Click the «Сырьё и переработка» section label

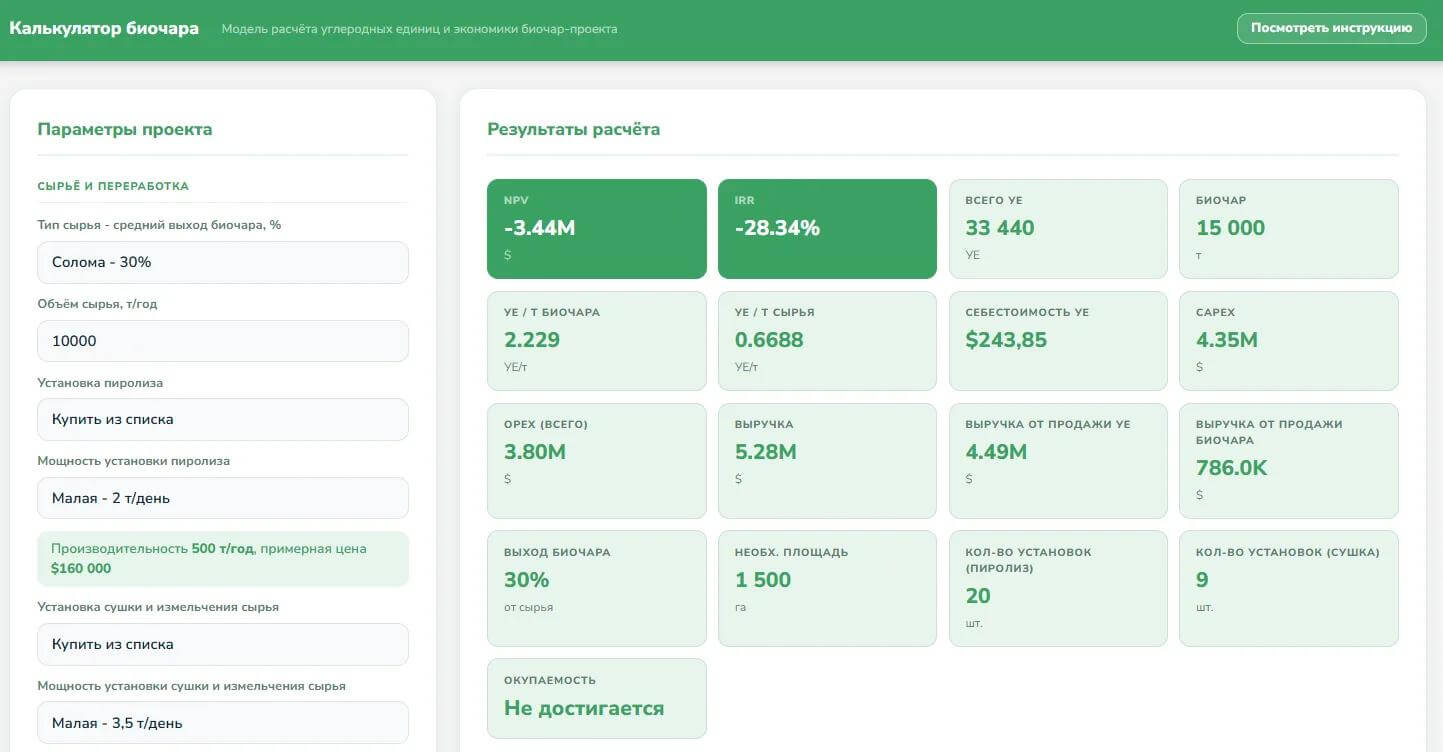(113, 186)
